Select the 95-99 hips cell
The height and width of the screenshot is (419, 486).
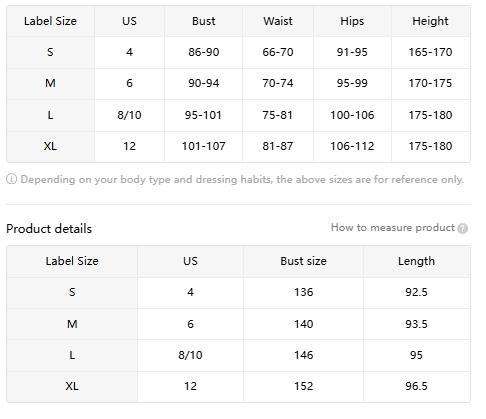click(x=352, y=83)
